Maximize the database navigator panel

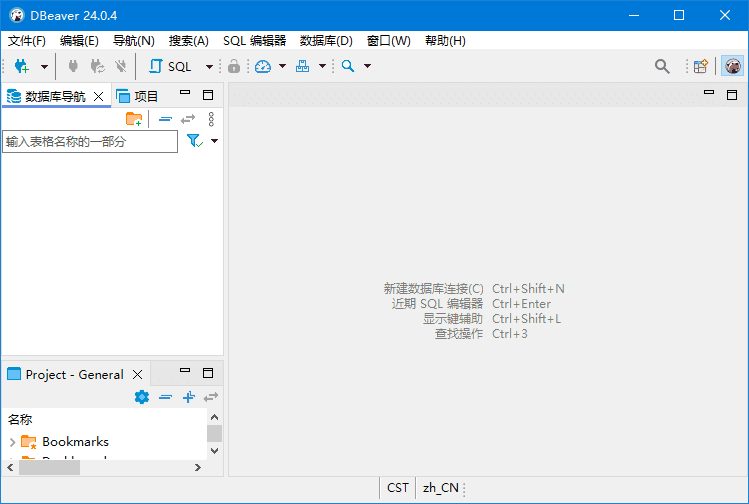coord(208,95)
